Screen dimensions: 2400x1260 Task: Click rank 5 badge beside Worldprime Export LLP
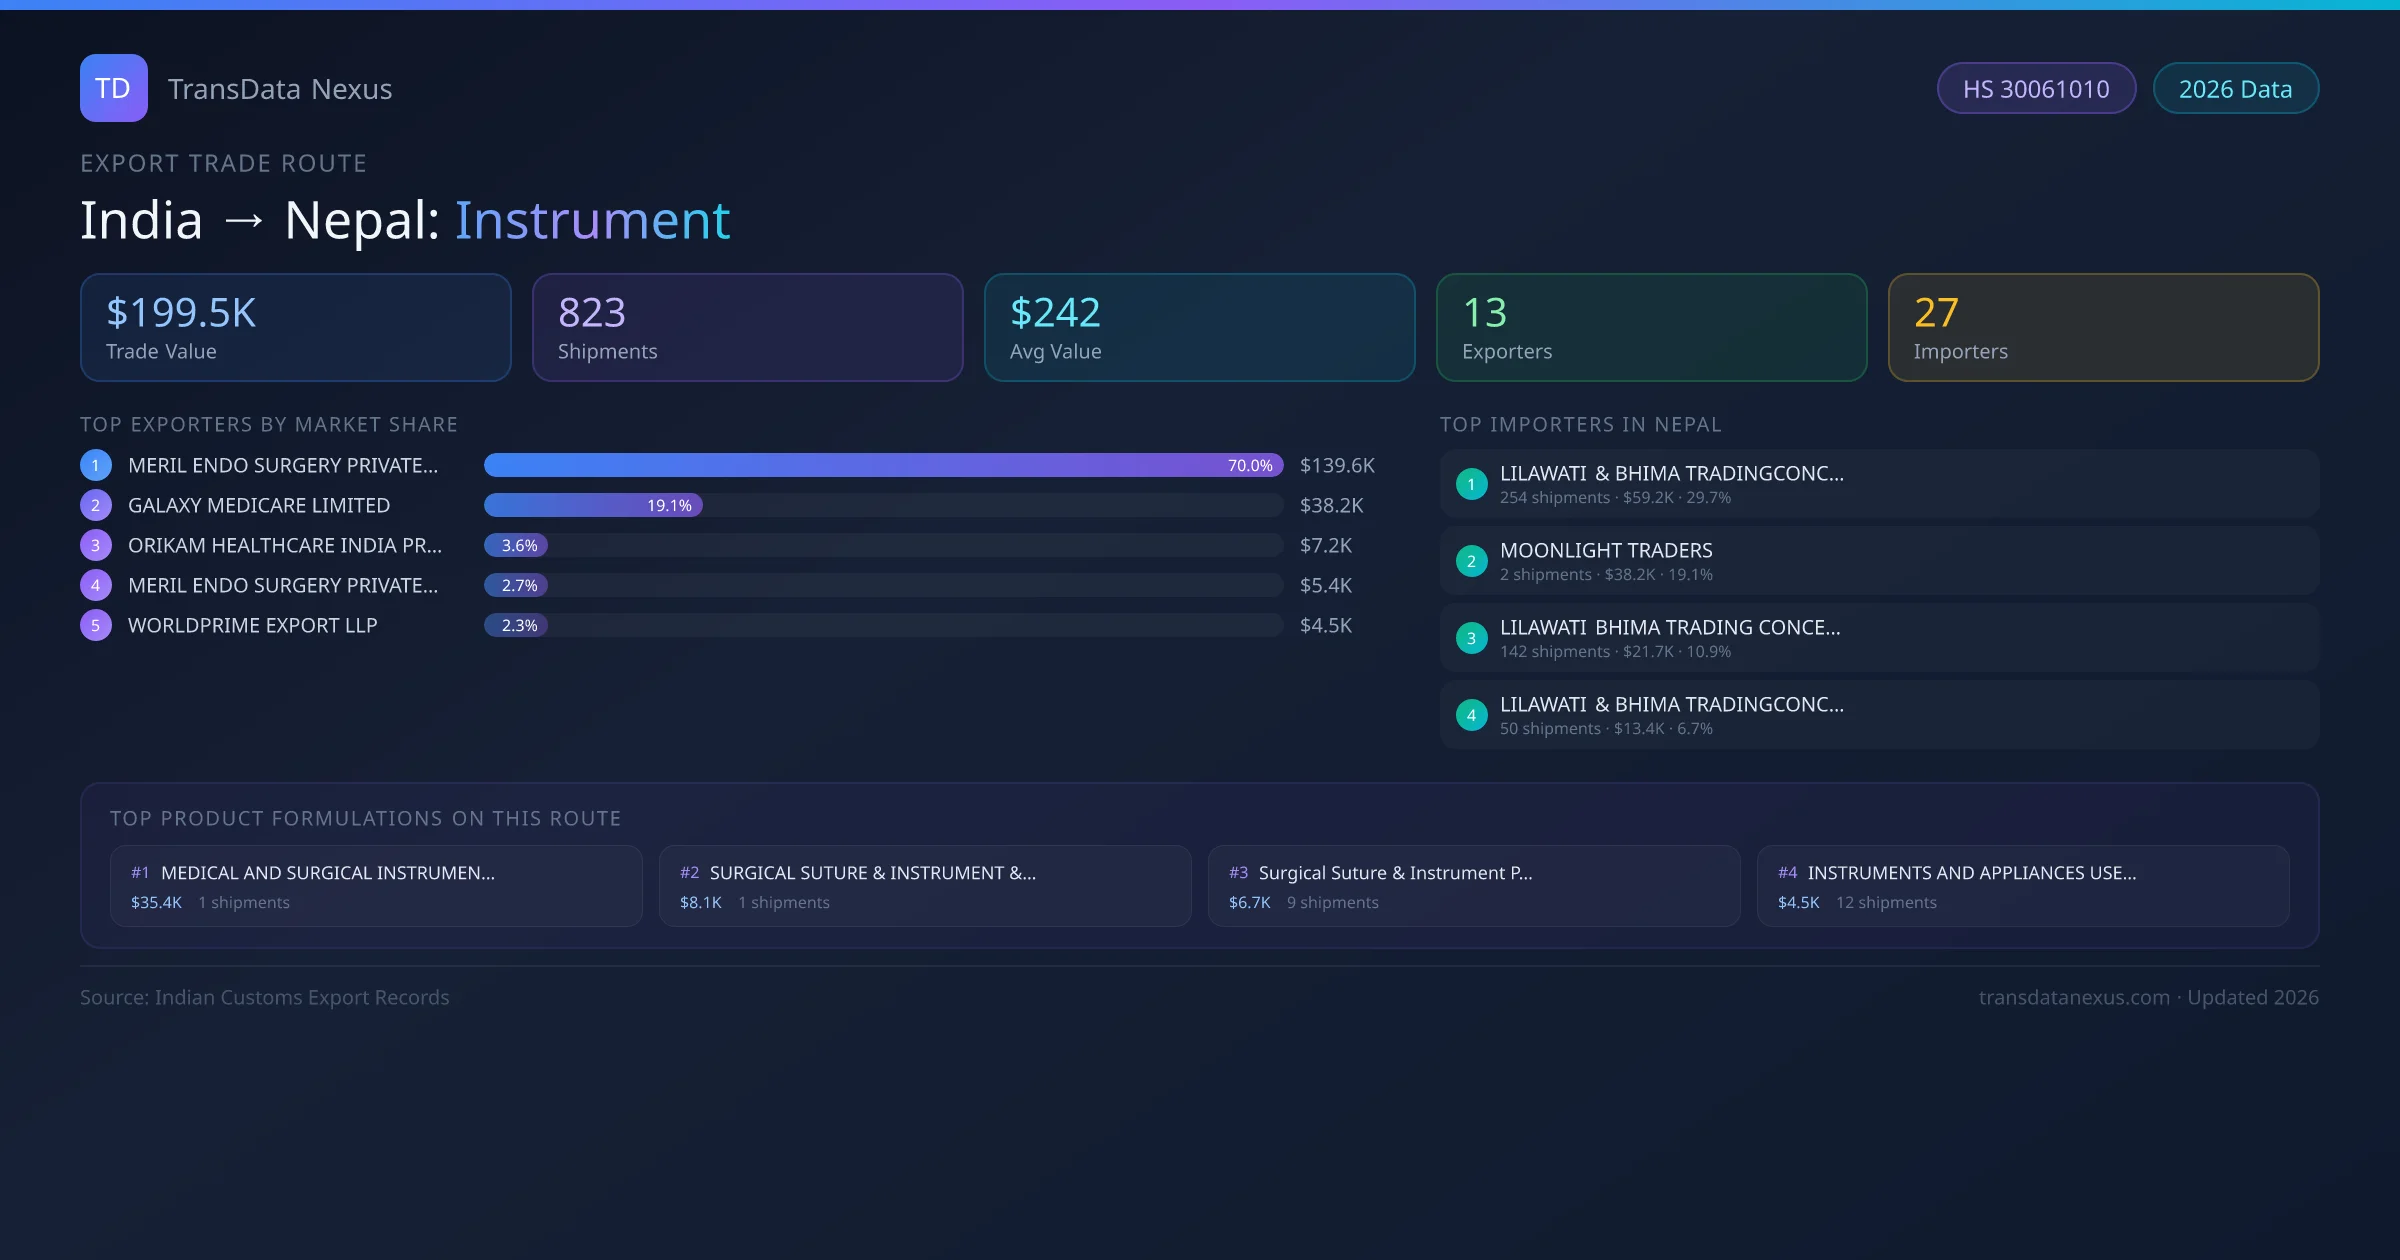coord(96,625)
